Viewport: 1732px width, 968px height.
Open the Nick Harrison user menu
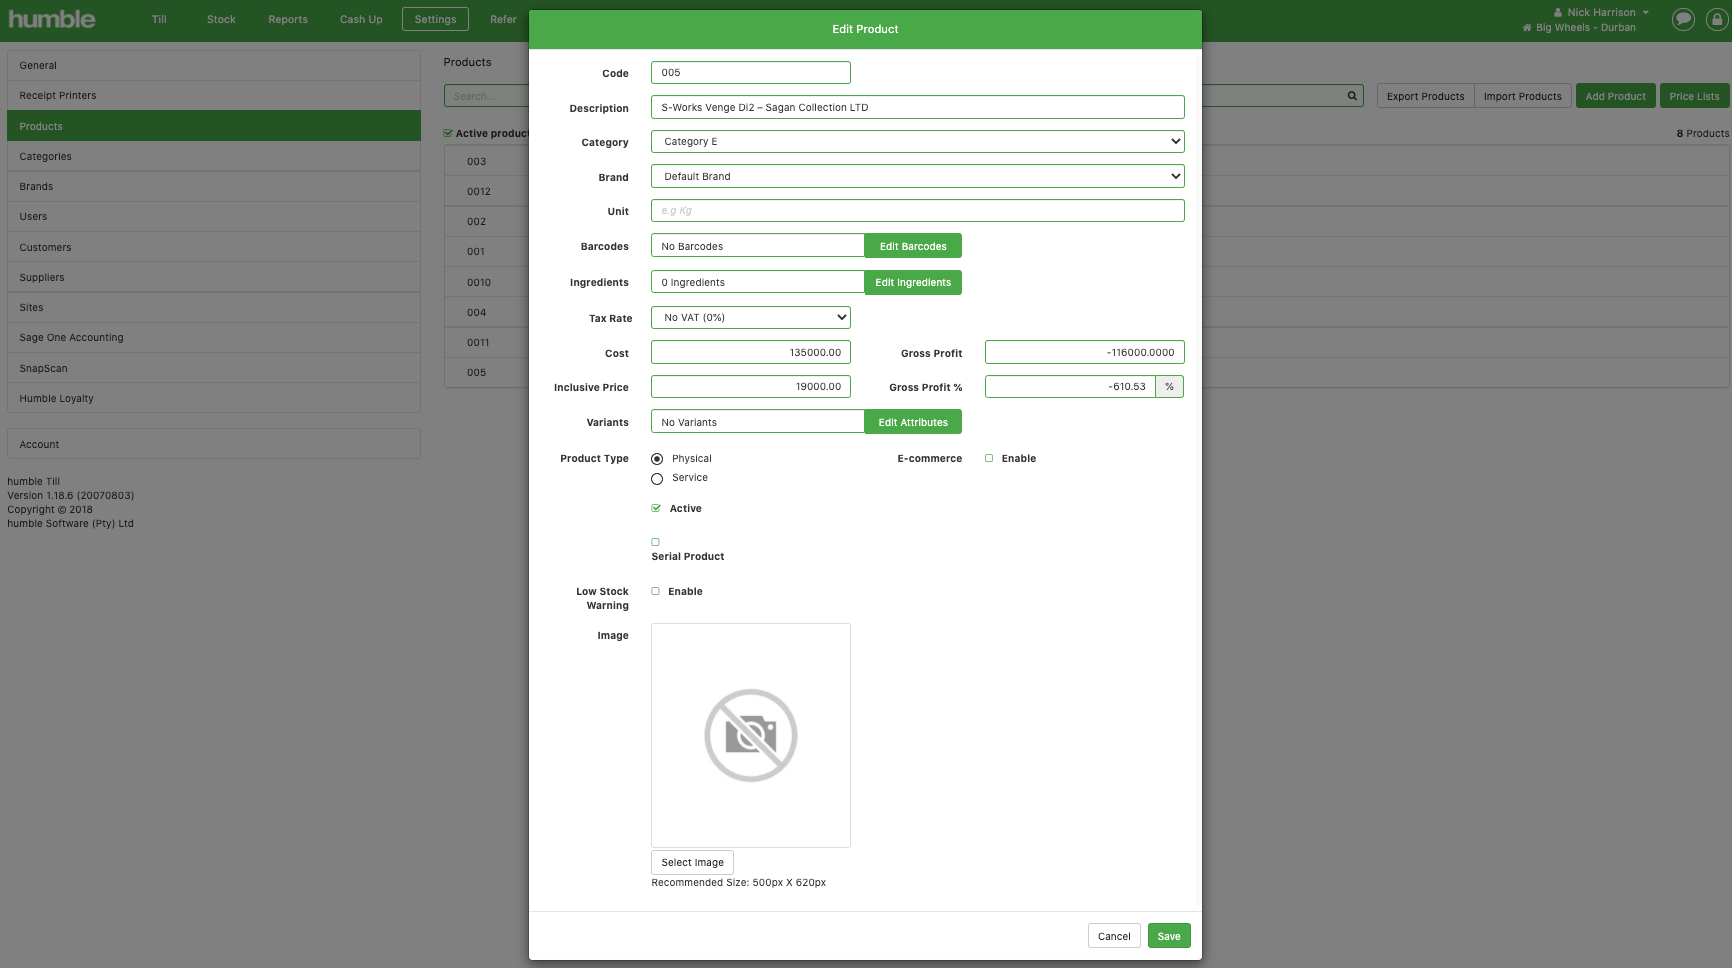(1601, 12)
